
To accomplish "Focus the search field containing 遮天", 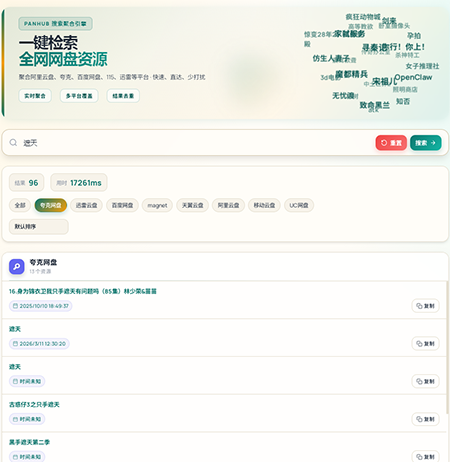I will click(197, 143).
